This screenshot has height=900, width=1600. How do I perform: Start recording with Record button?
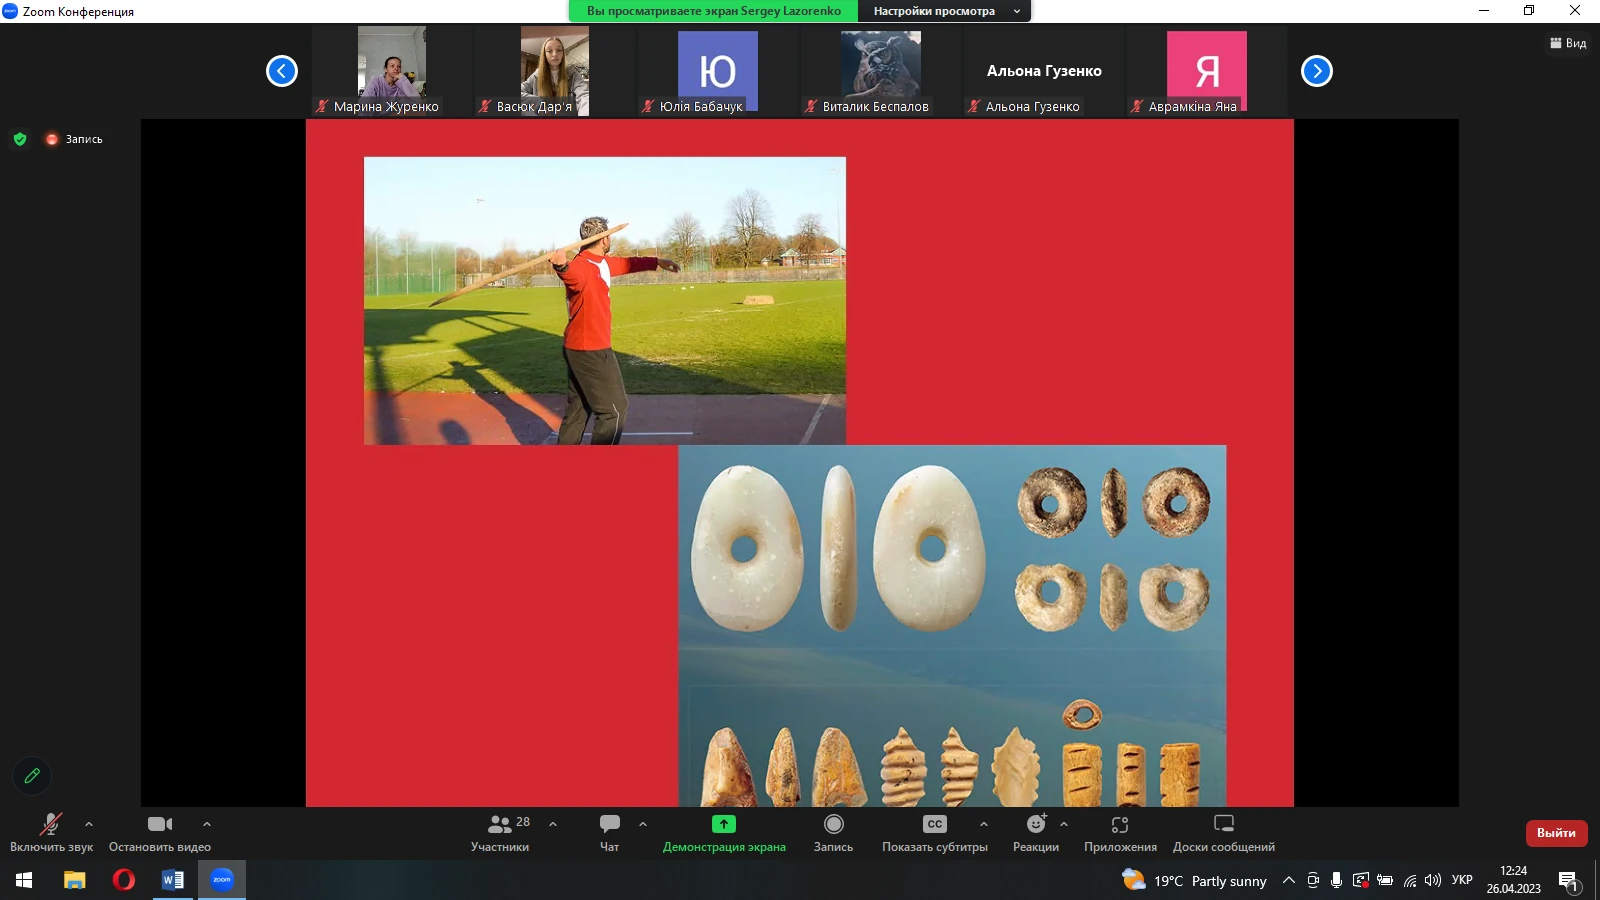click(833, 833)
